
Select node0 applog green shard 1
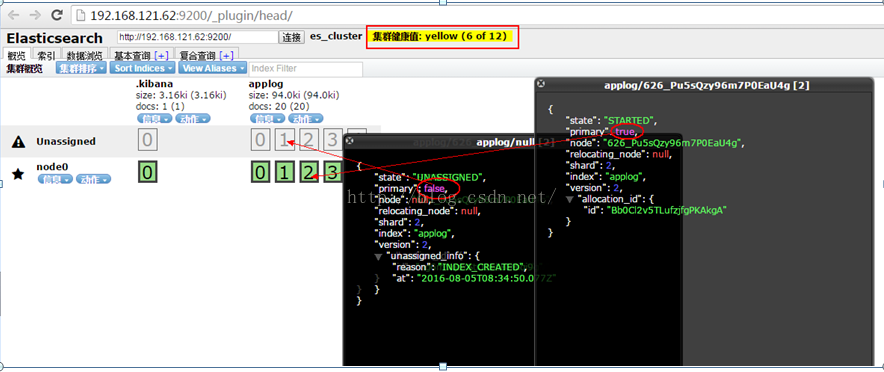pyautogui.click(x=285, y=172)
